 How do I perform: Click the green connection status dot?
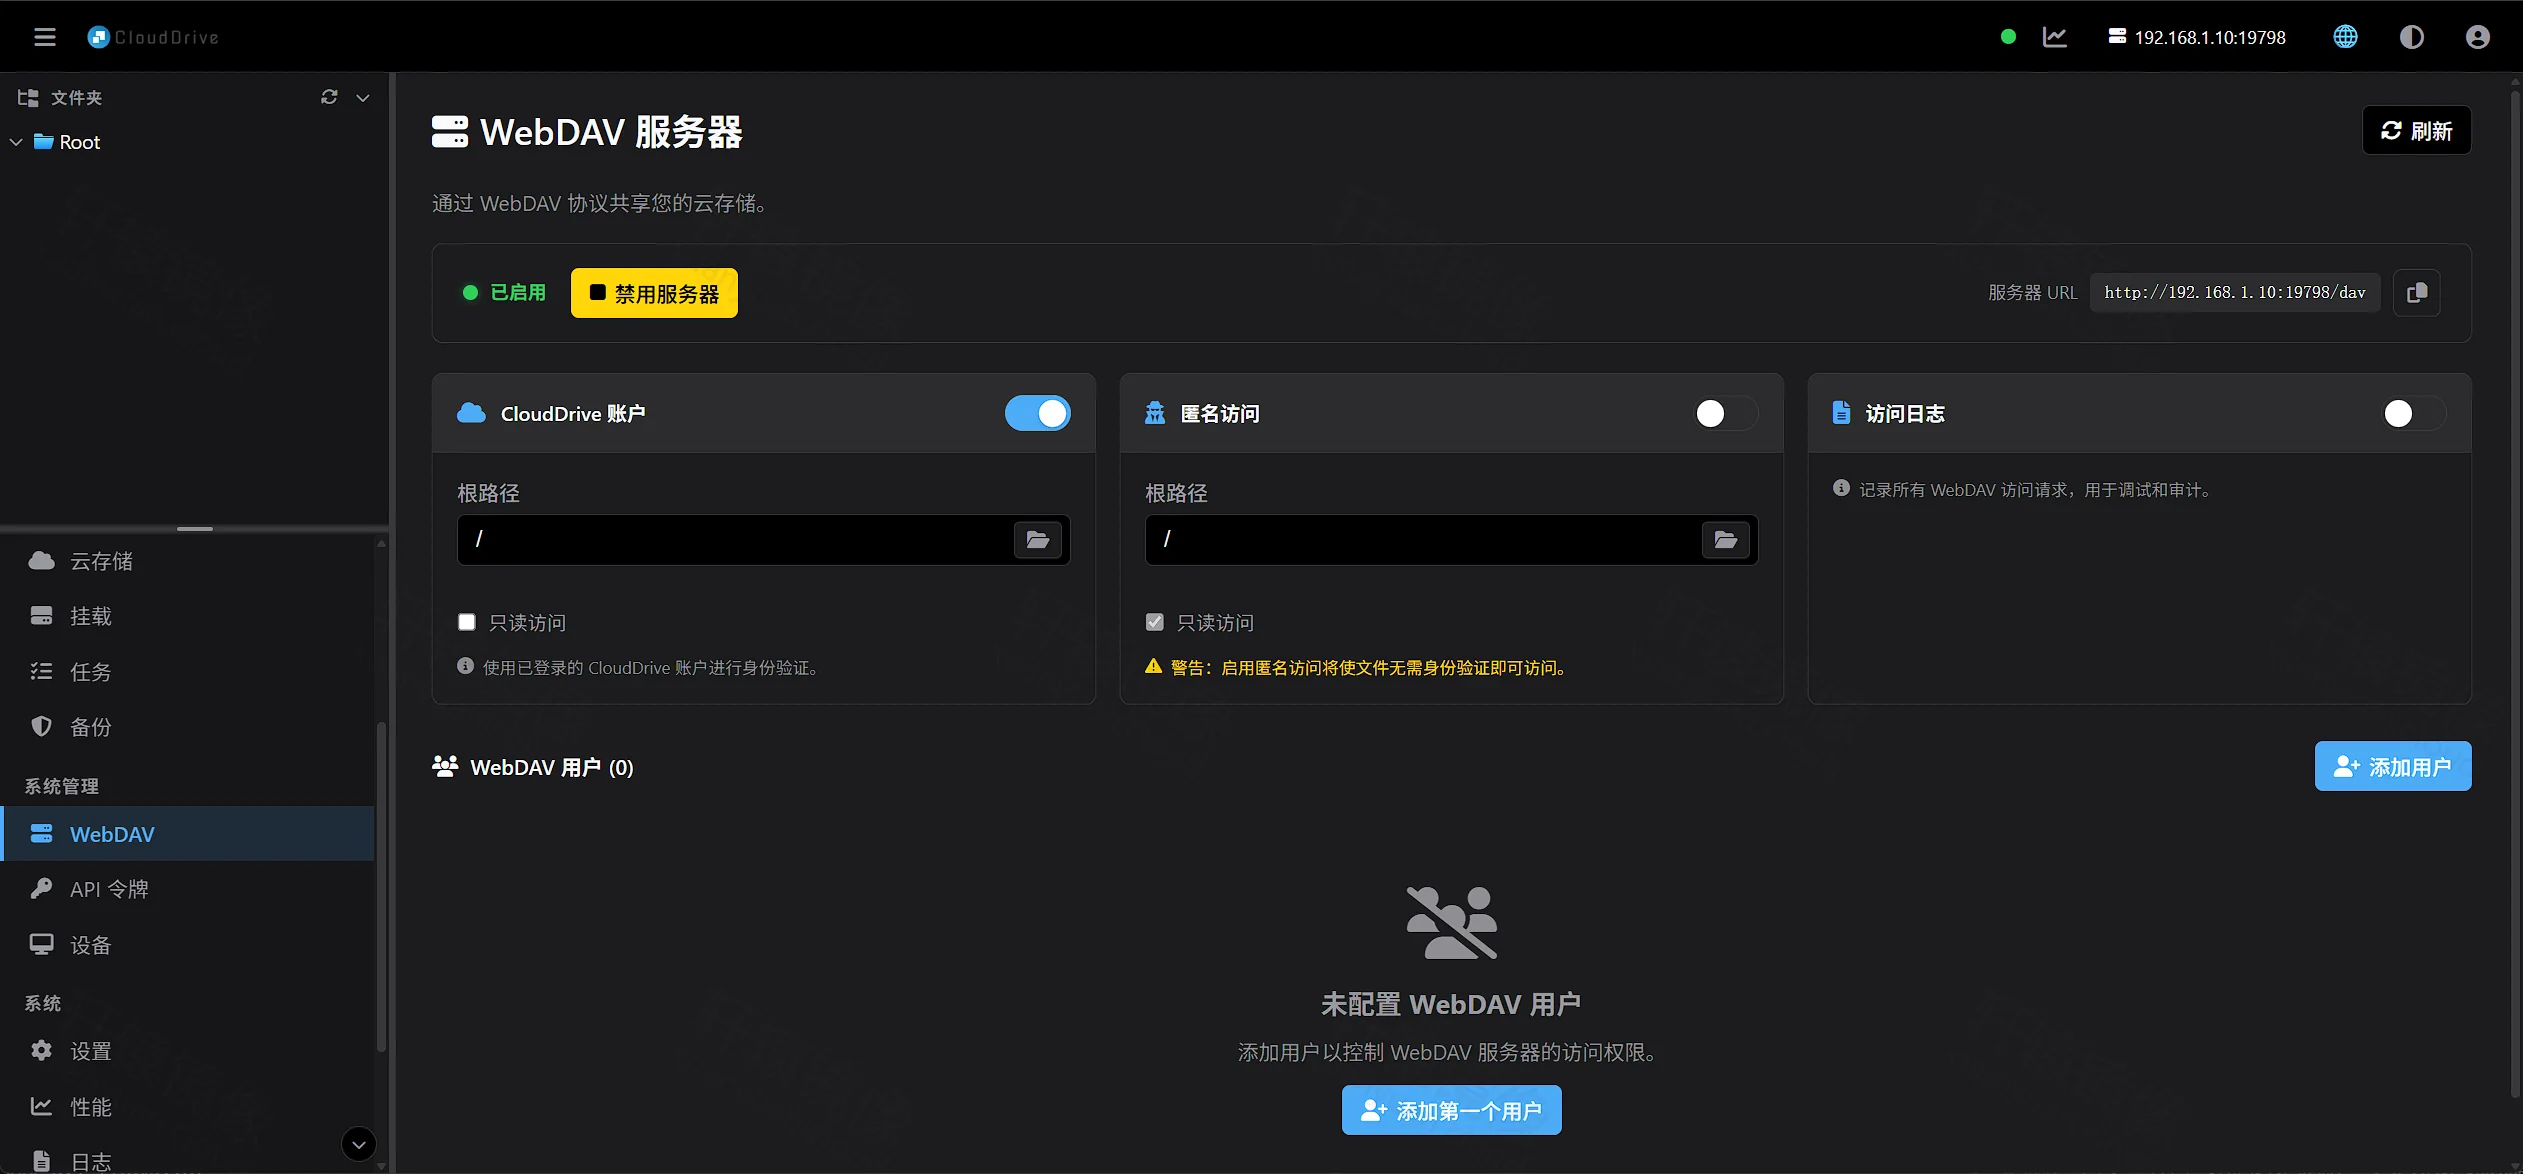coord(2008,37)
